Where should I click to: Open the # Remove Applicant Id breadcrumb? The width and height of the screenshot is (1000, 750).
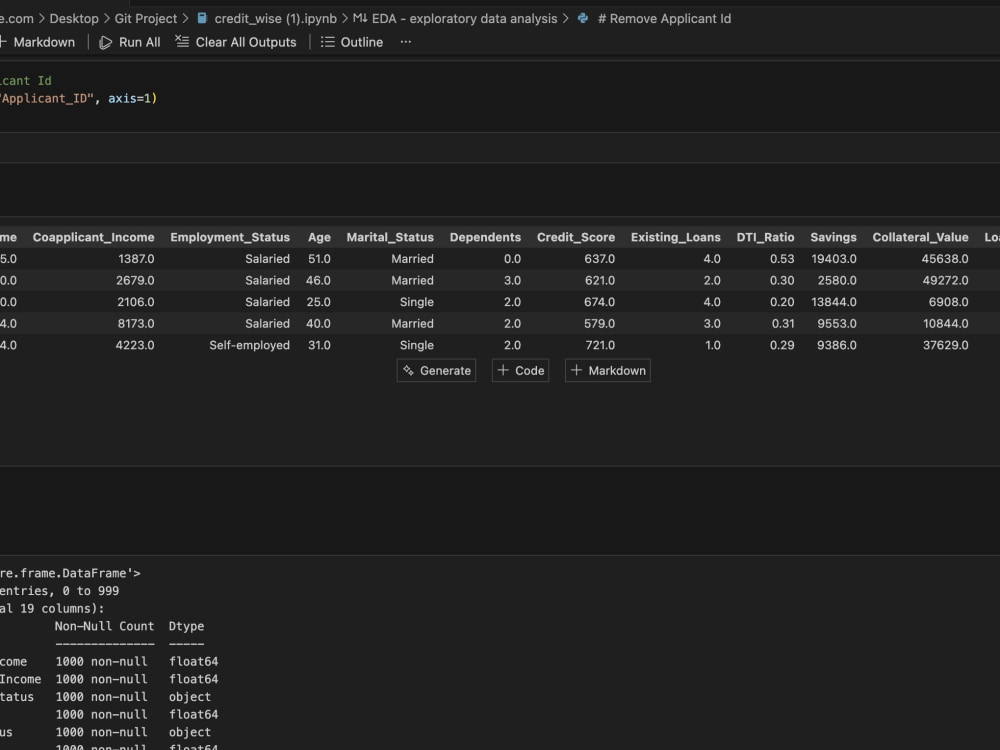coord(665,18)
